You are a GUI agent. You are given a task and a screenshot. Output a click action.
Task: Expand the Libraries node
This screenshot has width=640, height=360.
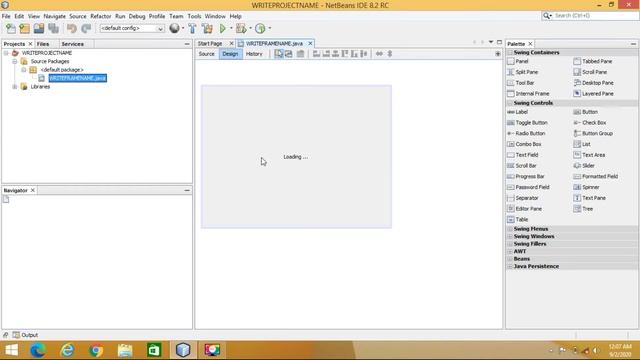pos(15,87)
